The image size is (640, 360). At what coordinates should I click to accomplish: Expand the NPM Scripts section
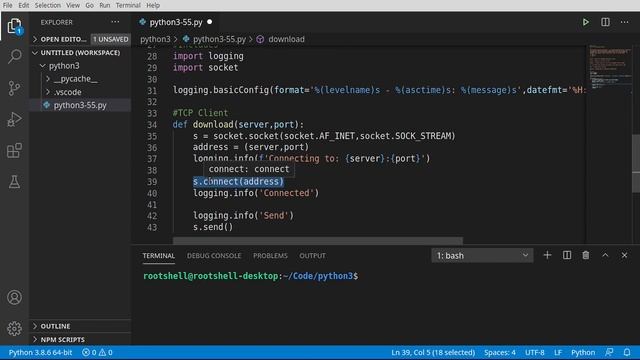click(80, 340)
